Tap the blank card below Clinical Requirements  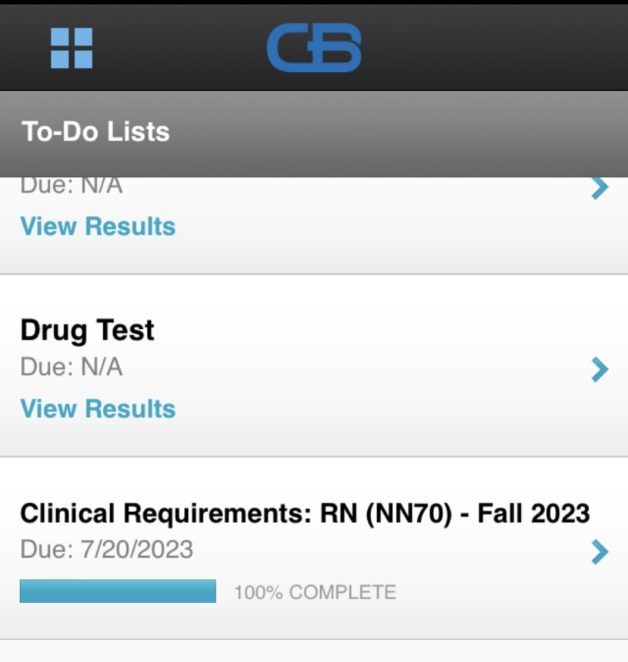click(x=314, y=652)
